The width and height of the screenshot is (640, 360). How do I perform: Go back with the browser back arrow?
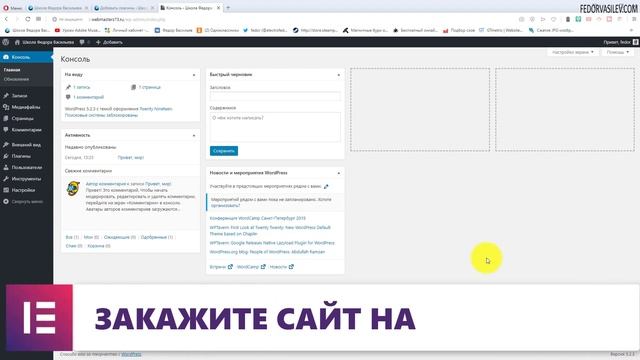point(6,19)
